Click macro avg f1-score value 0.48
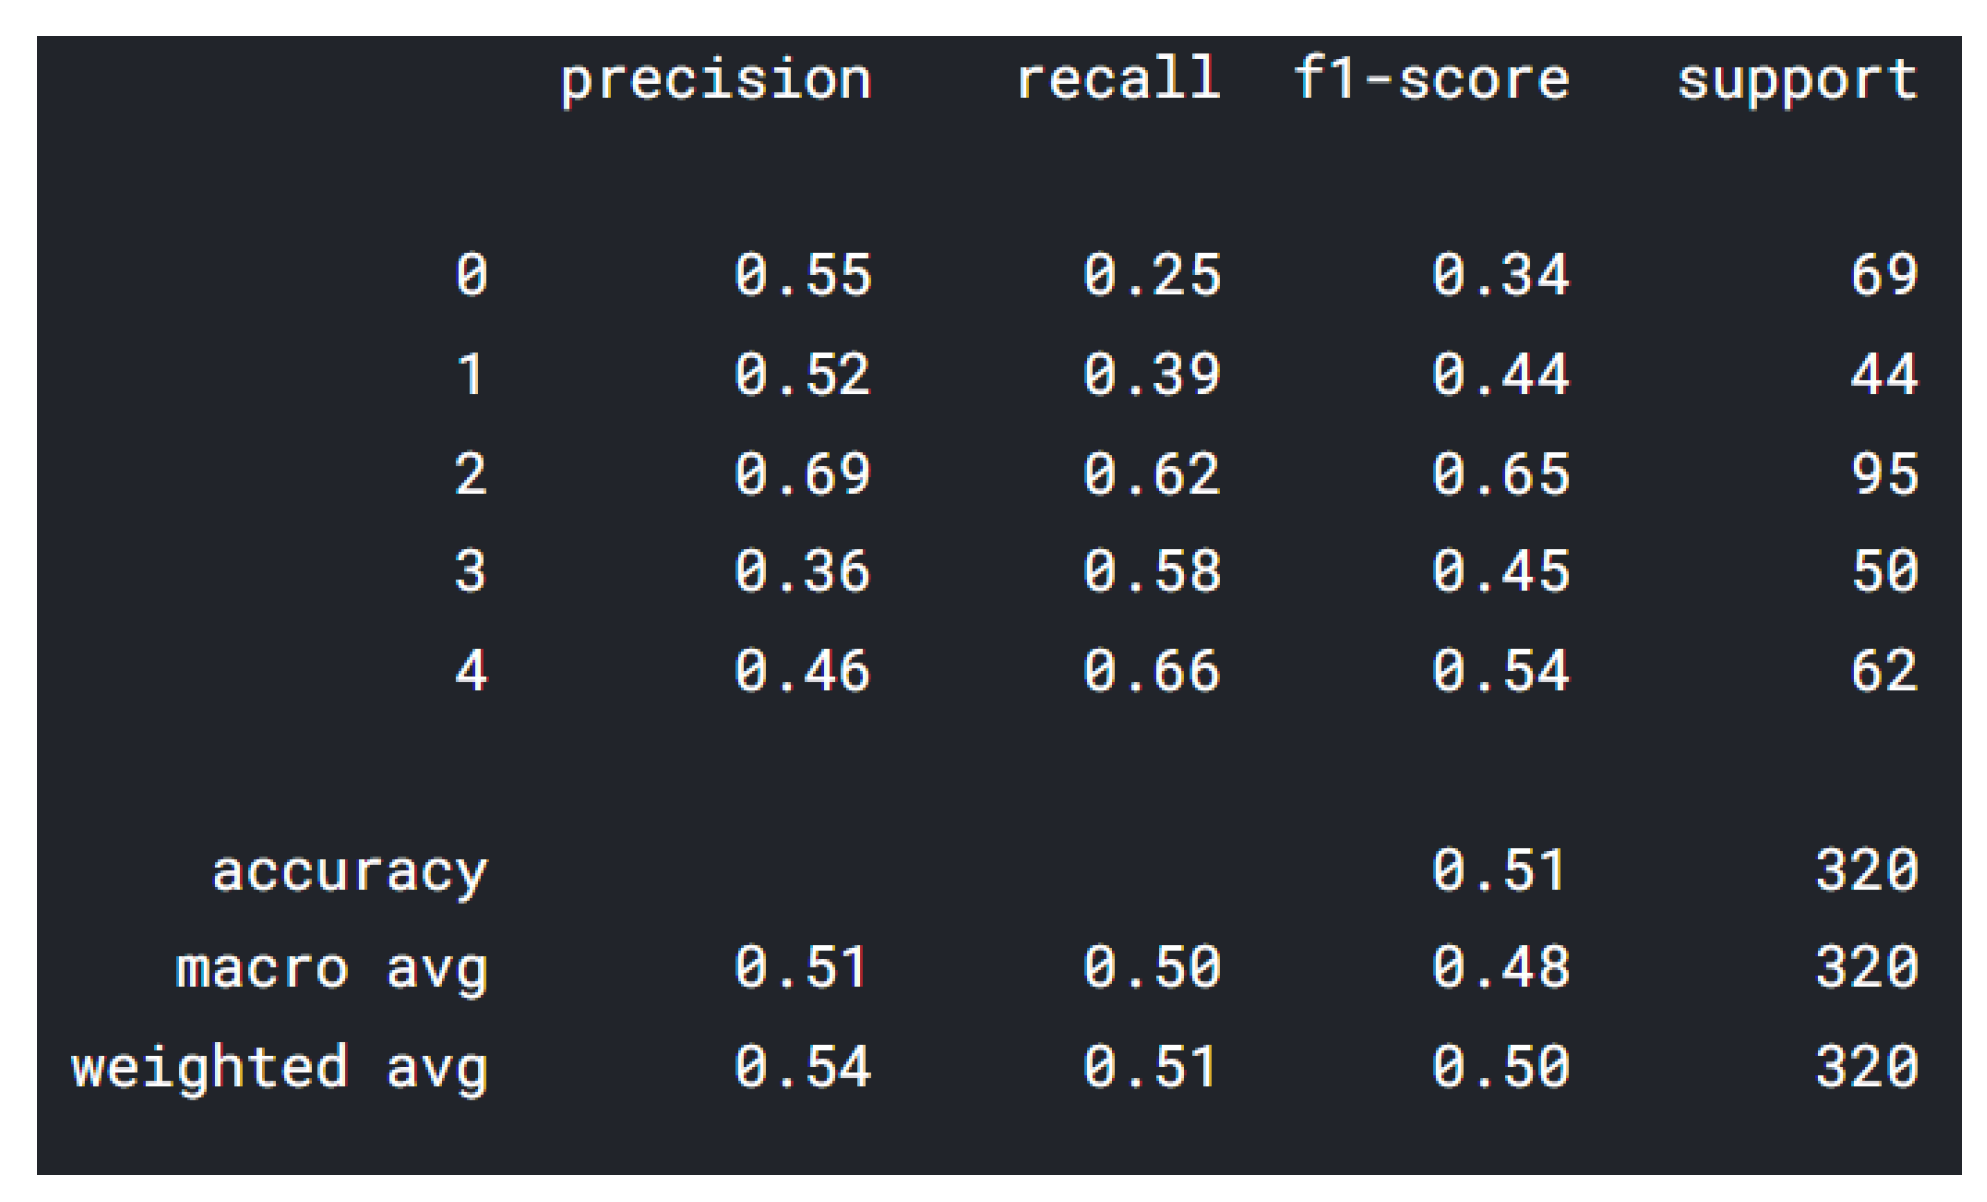 (x=1500, y=968)
